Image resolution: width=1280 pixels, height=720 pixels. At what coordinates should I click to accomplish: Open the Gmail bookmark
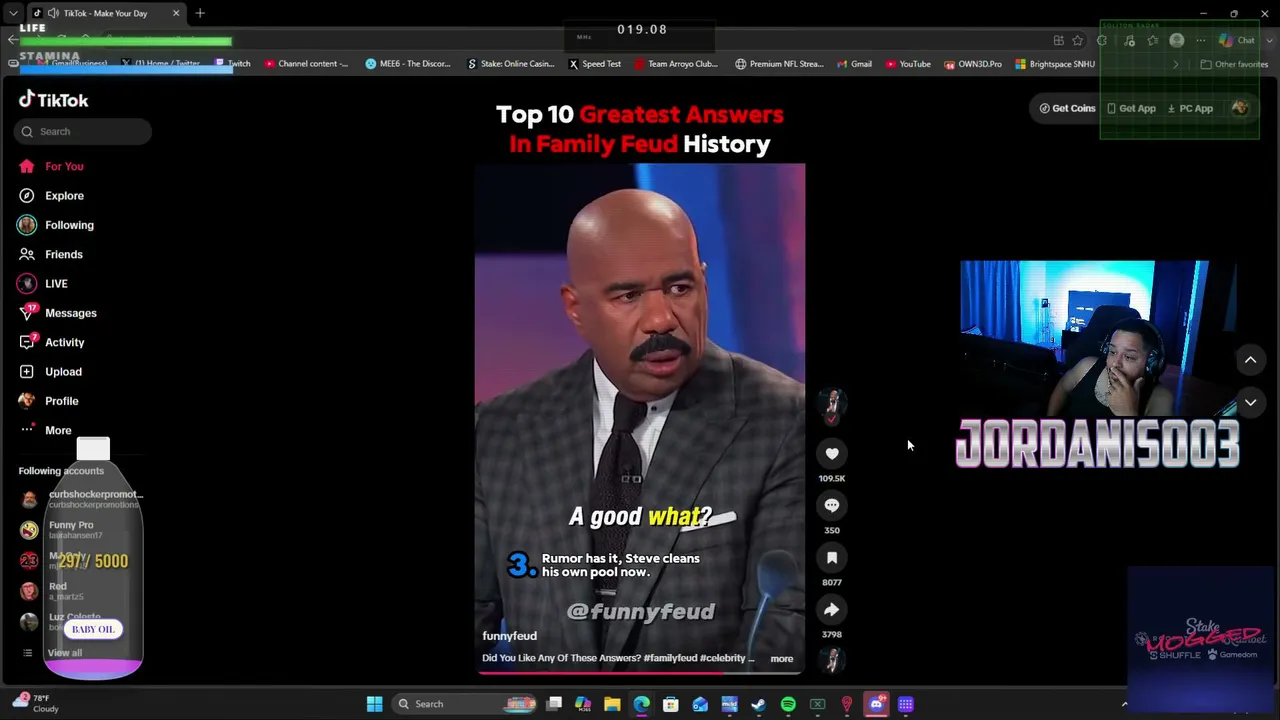click(854, 64)
